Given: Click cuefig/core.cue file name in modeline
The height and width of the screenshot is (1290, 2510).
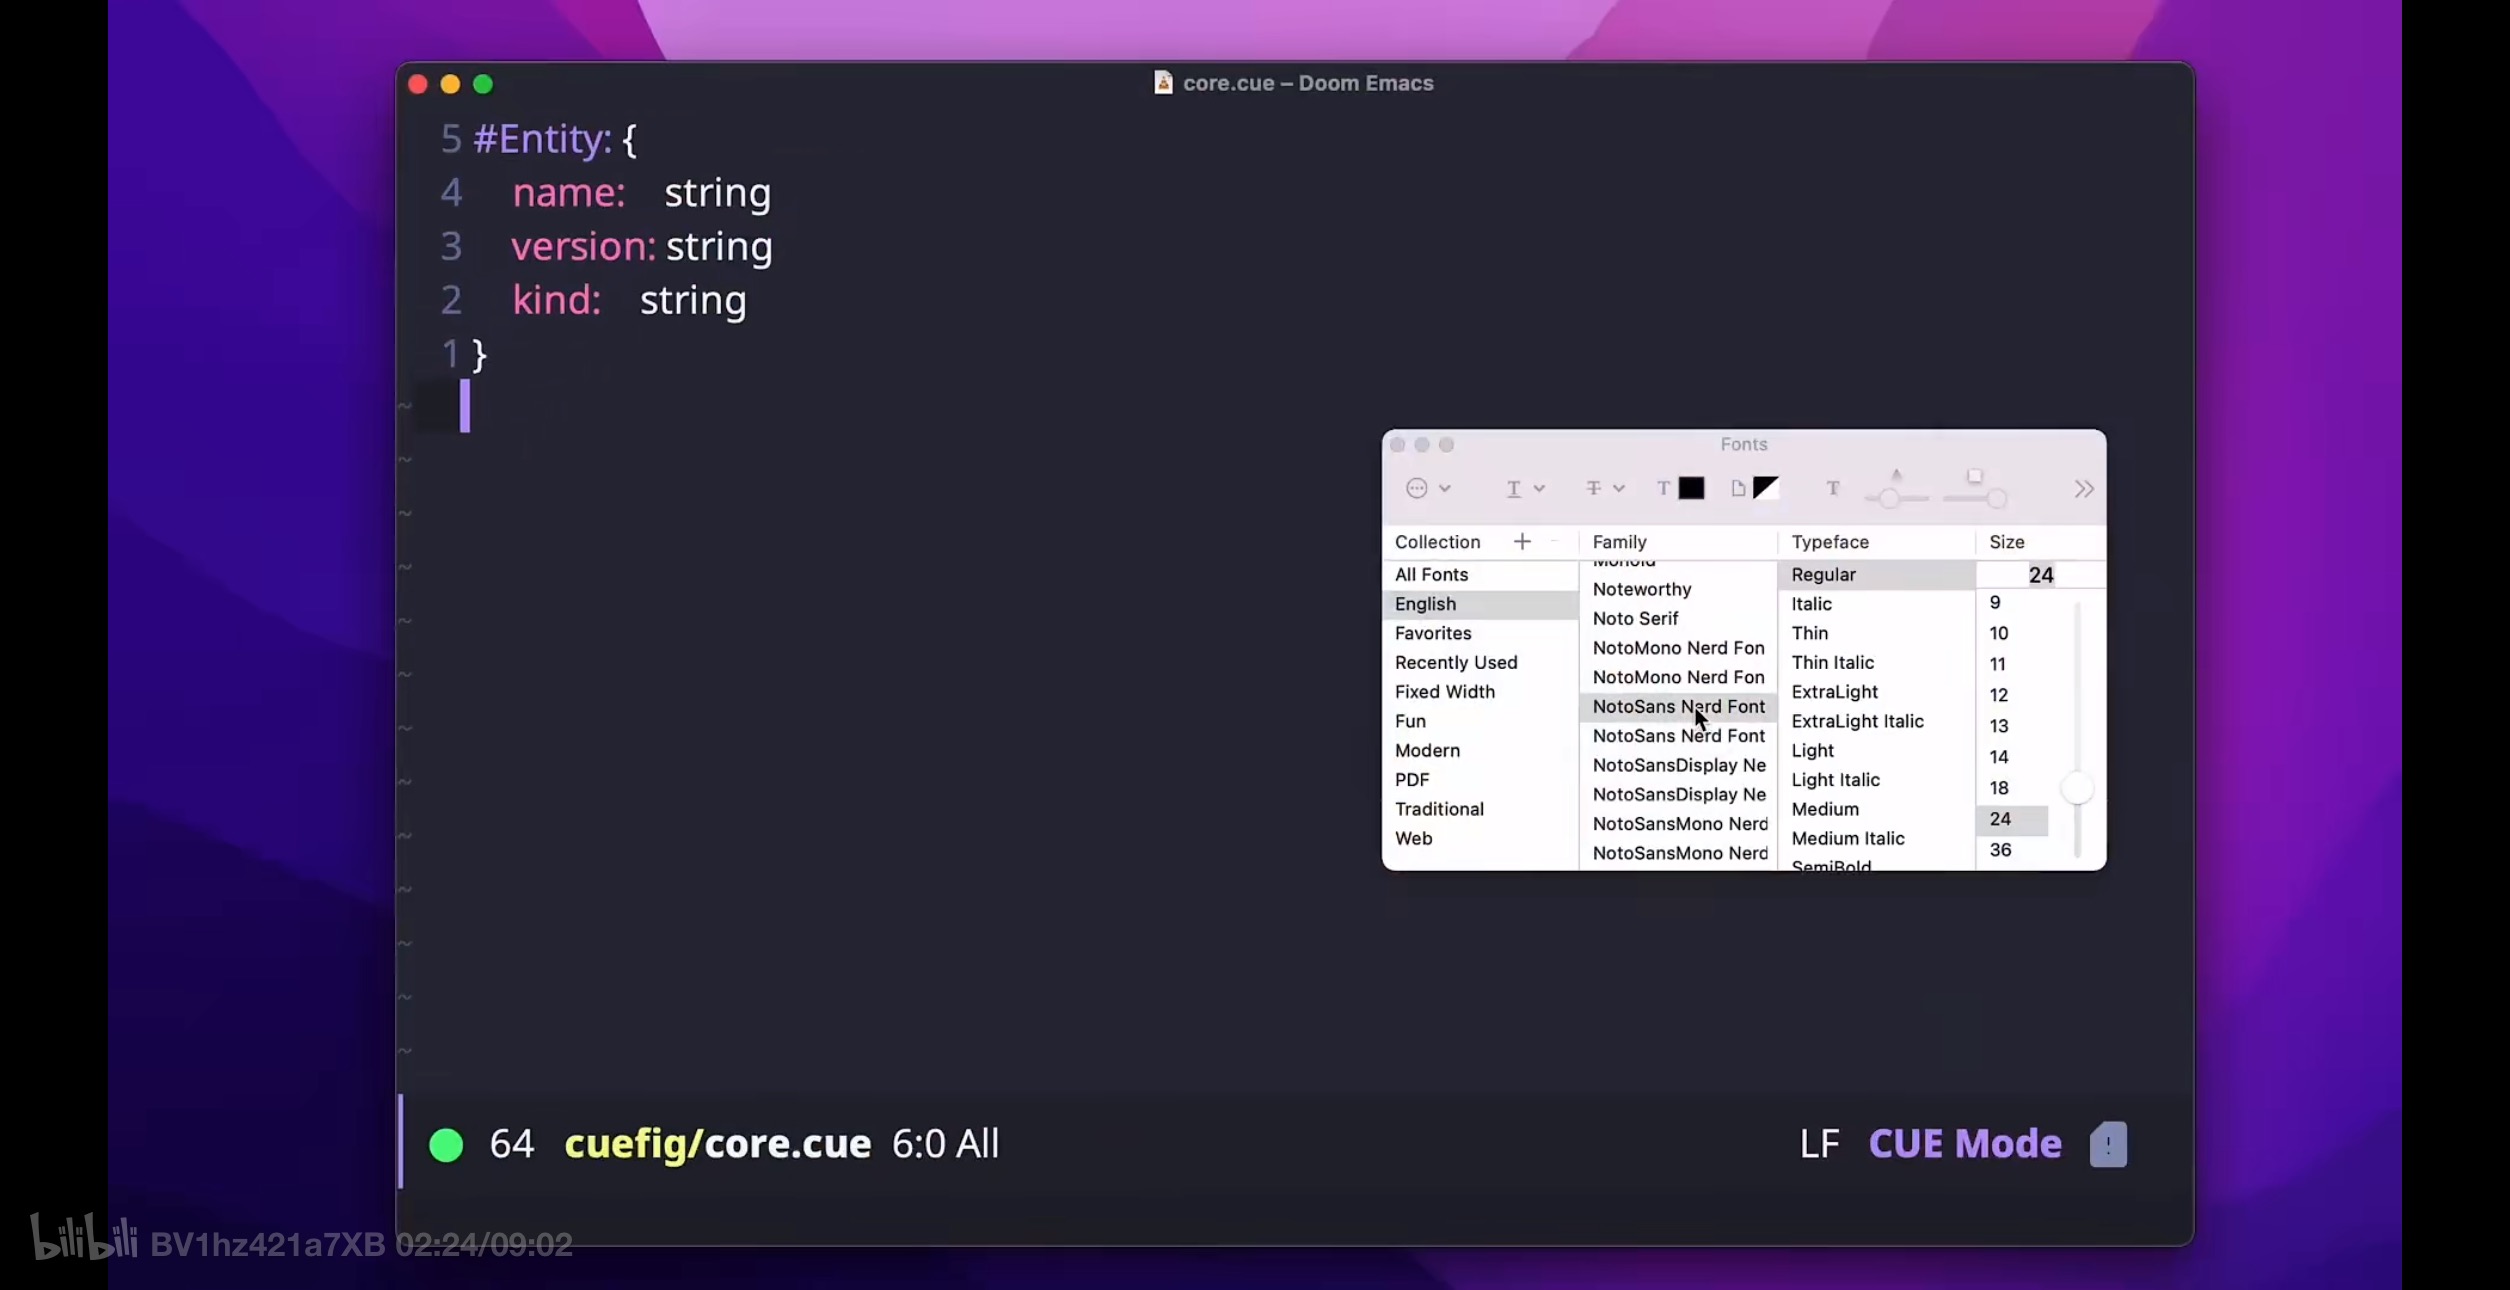Looking at the screenshot, I should click(x=717, y=1144).
